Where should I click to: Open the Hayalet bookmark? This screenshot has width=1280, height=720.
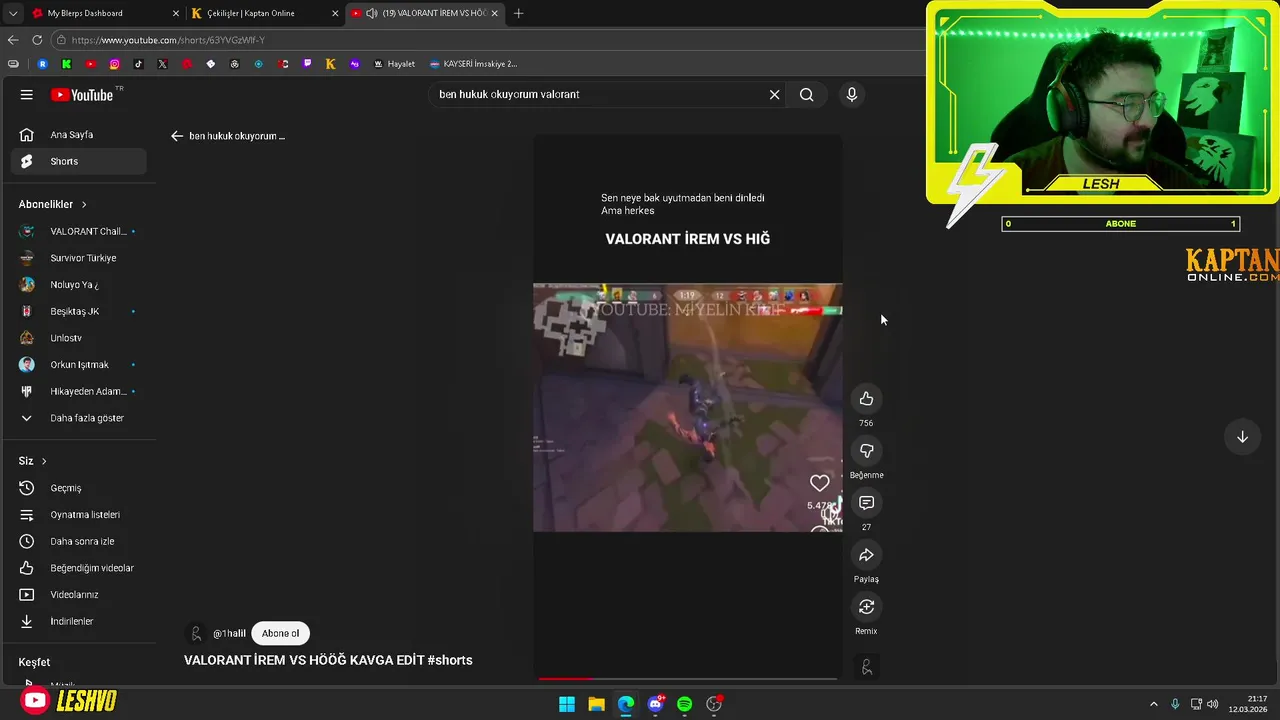pos(394,64)
